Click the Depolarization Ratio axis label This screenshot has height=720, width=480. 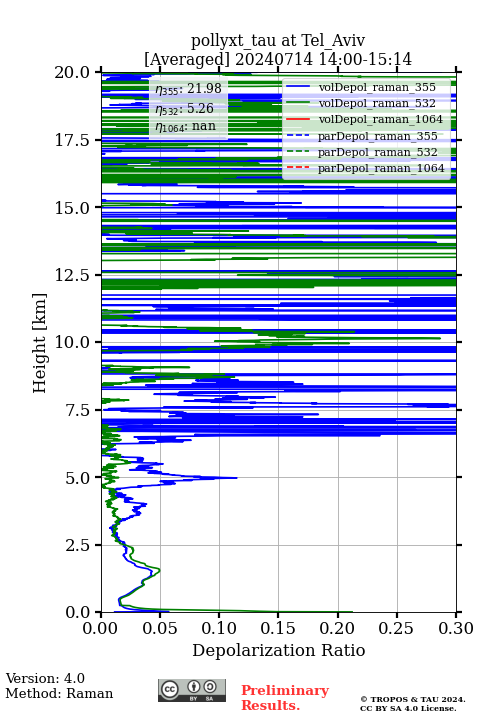tap(278, 650)
